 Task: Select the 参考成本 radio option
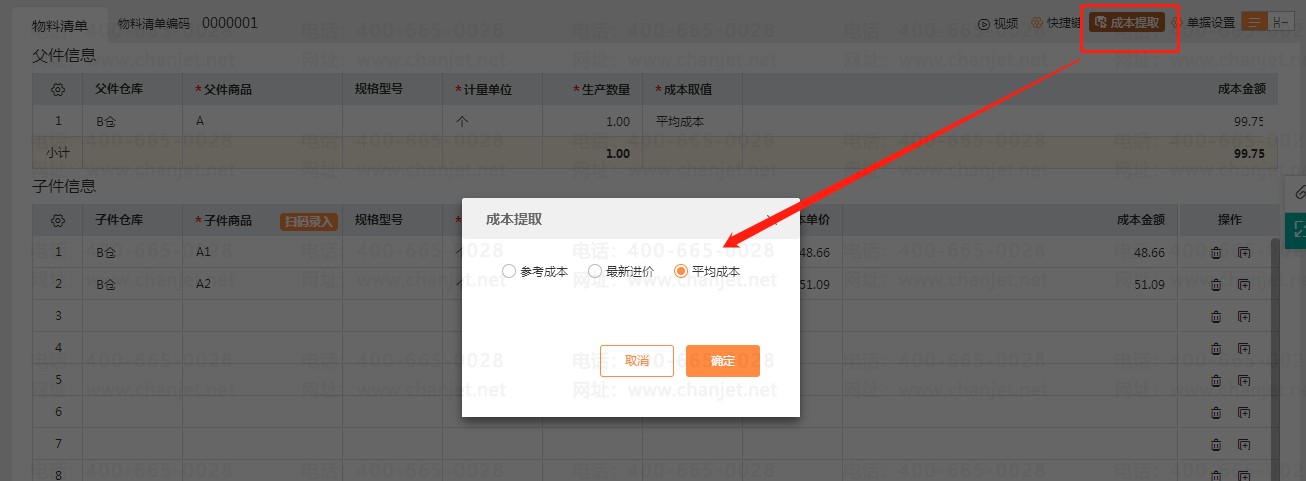click(535, 271)
